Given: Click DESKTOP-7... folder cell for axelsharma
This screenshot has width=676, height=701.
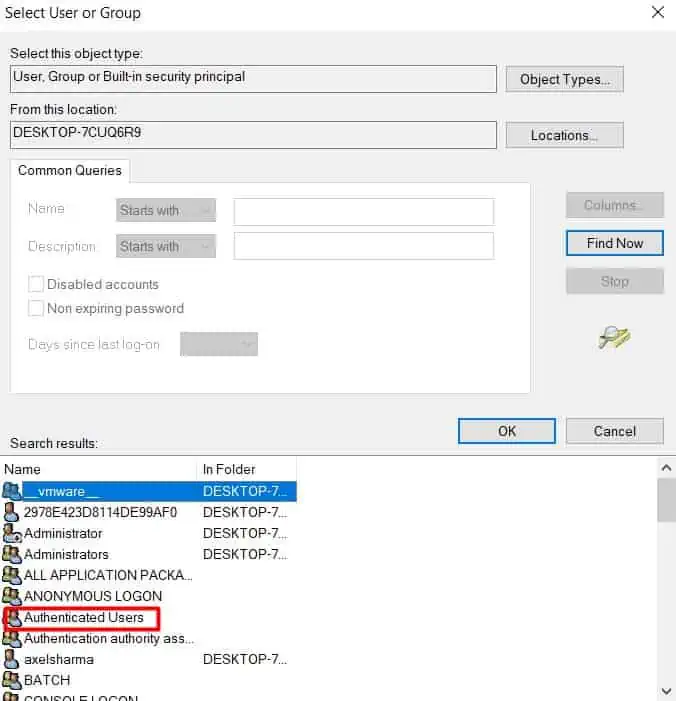Looking at the screenshot, I should (245, 660).
